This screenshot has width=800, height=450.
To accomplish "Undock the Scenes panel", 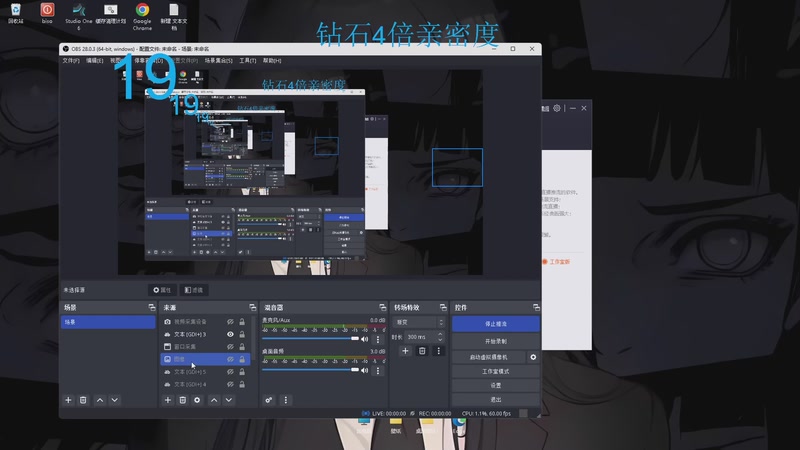I will 152,307.
